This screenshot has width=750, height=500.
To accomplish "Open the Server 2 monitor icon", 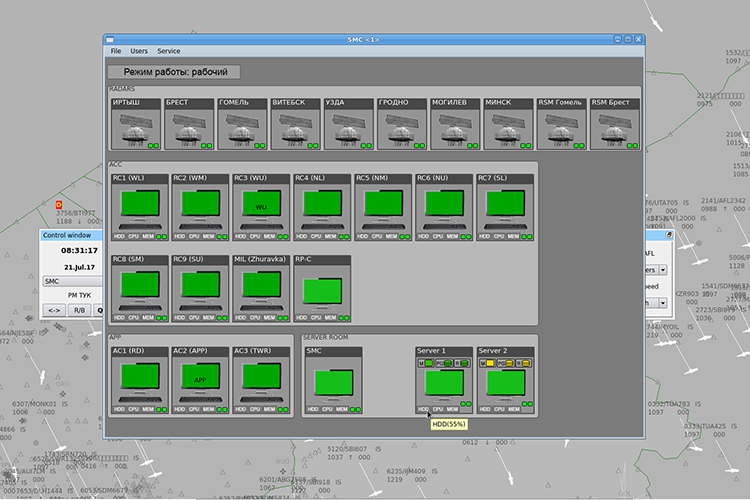I will 504,383.
